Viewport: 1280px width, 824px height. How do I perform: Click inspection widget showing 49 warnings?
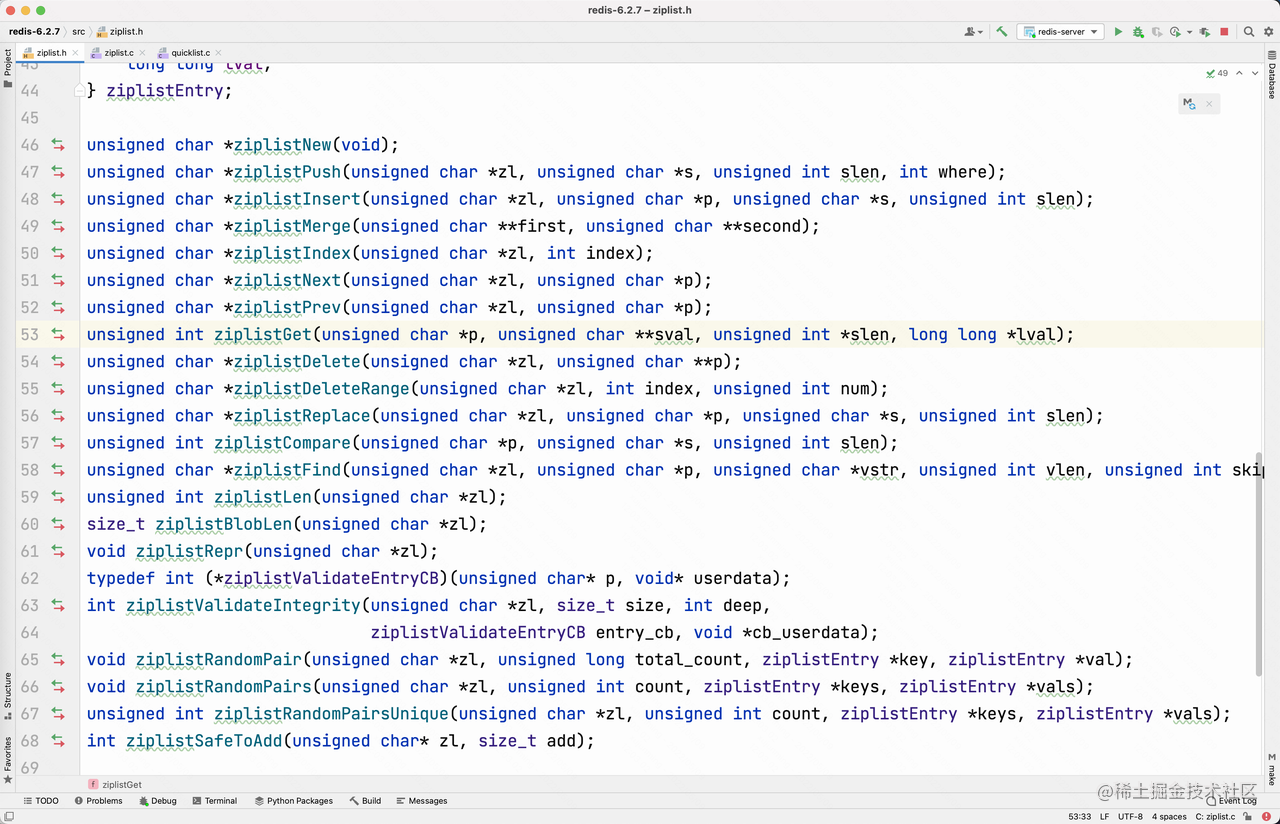(1217, 73)
